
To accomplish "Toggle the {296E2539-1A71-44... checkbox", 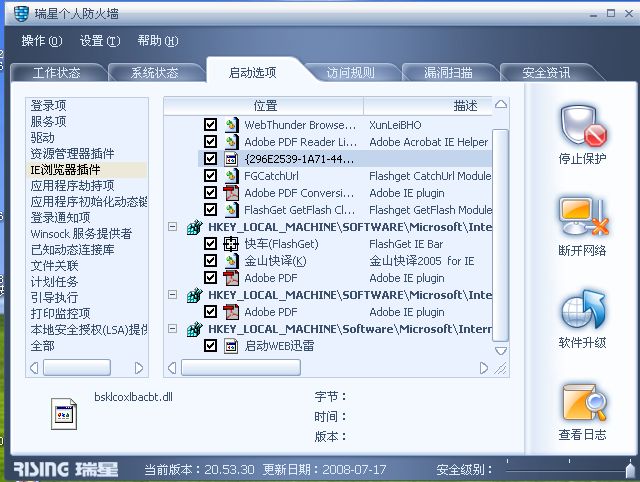I will 210,159.
